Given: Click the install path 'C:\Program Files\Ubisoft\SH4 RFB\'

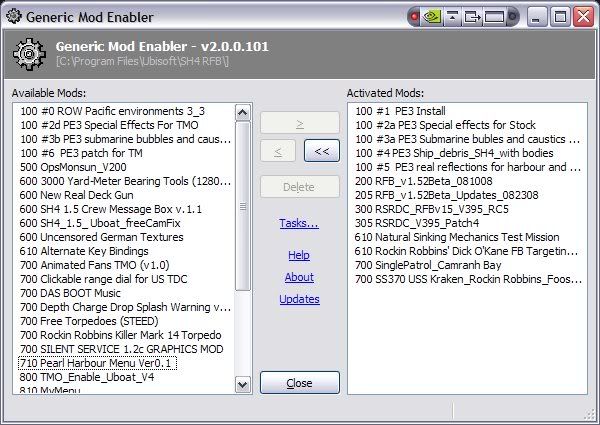Looking at the screenshot, I should (x=142, y=61).
